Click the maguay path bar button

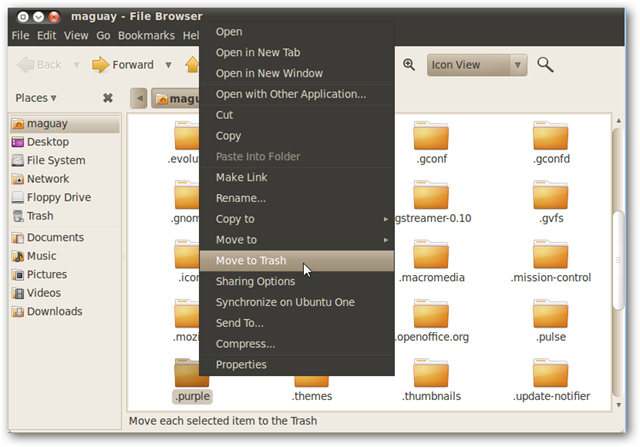pyautogui.click(x=176, y=99)
